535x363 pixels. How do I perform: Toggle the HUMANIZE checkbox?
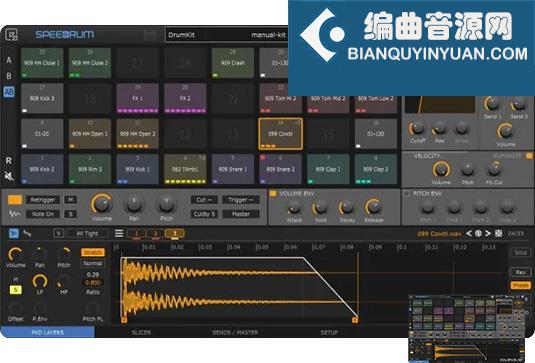click(529, 156)
